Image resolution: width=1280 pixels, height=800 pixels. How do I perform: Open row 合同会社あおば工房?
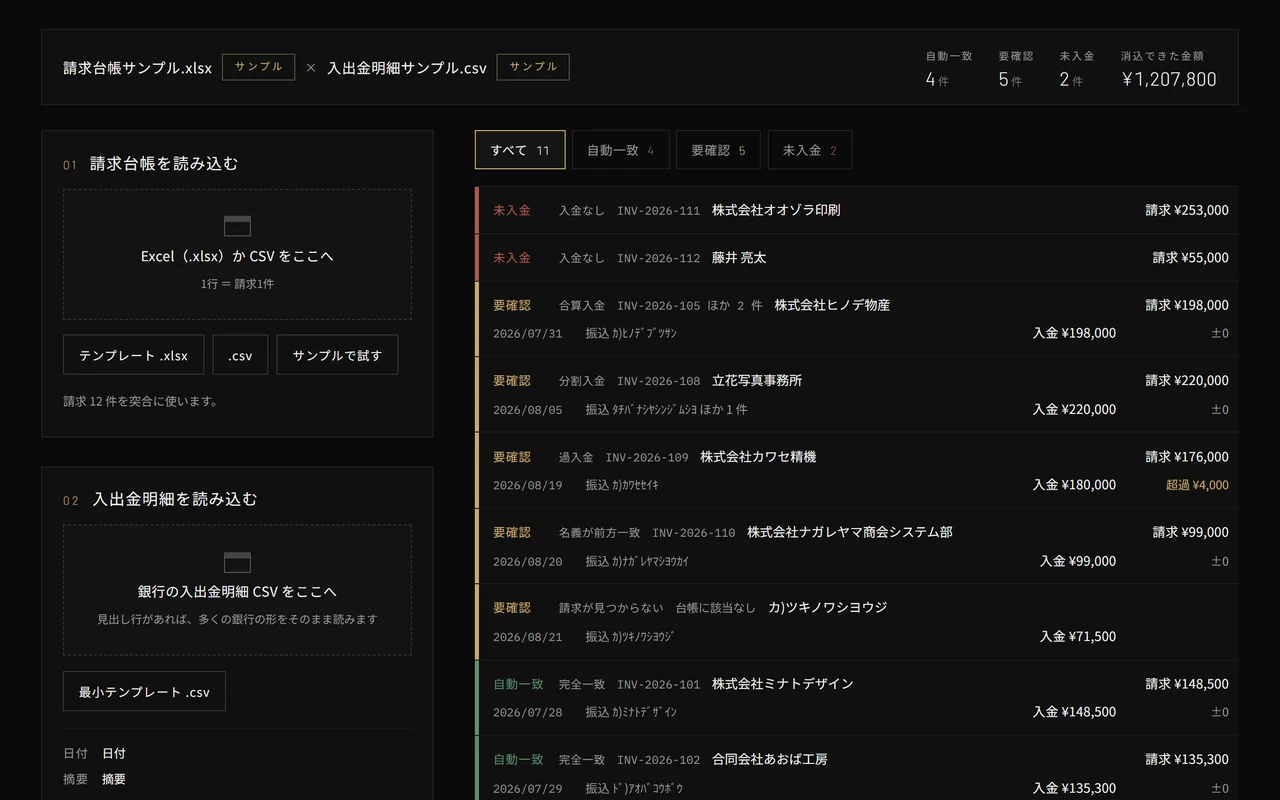[x=856, y=768]
